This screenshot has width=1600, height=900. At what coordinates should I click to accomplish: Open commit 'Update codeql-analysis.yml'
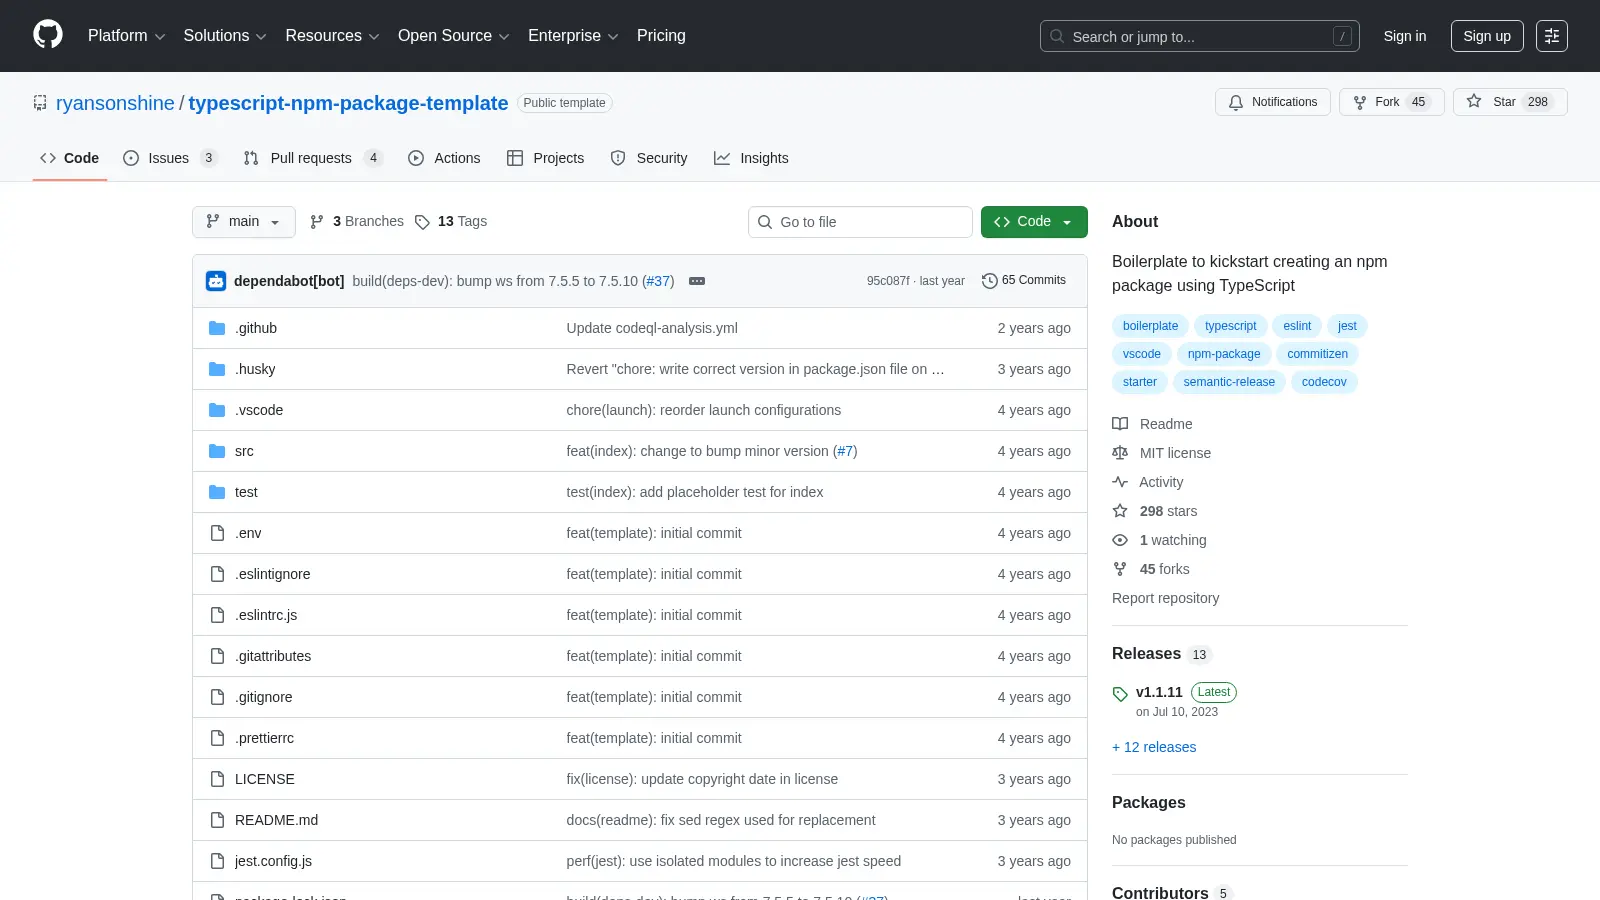pyautogui.click(x=652, y=328)
